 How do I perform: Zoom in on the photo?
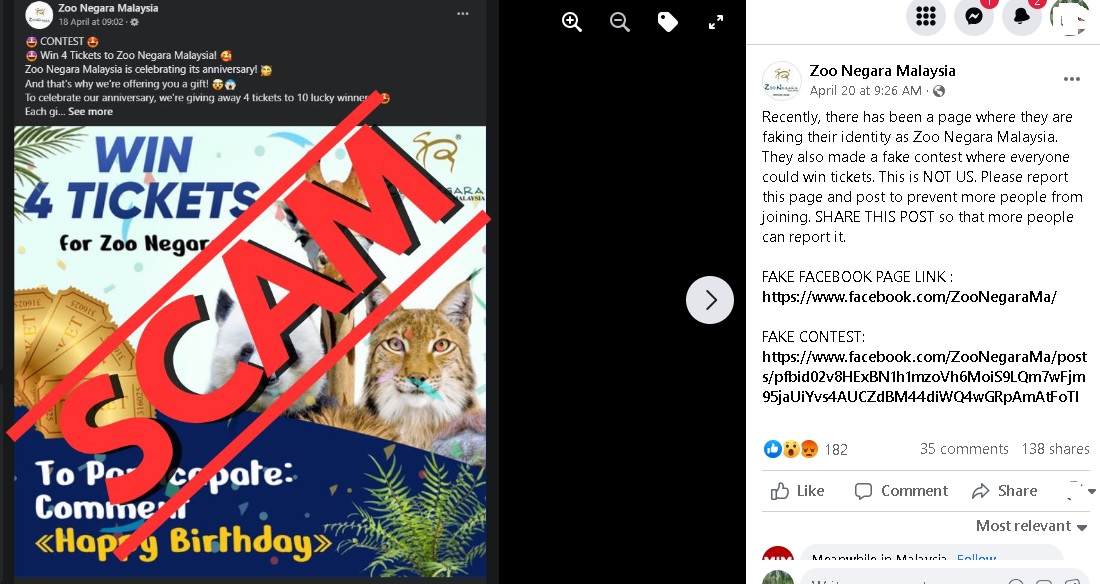pyautogui.click(x=572, y=22)
